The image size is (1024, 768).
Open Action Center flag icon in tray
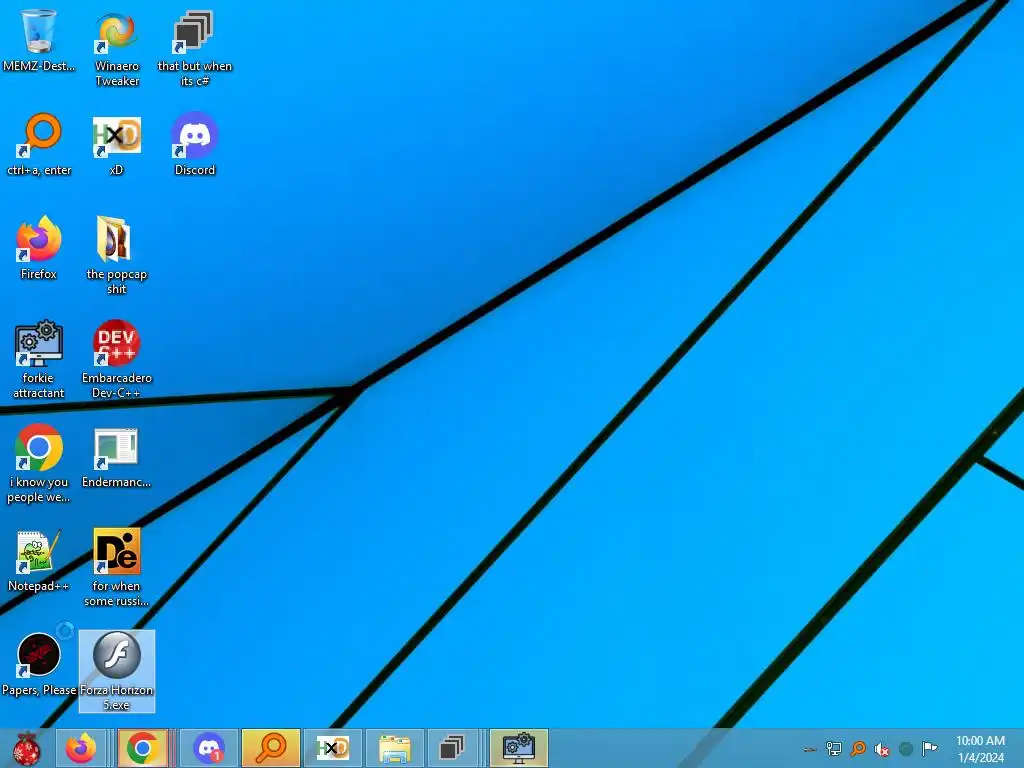(x=929, y=748)
